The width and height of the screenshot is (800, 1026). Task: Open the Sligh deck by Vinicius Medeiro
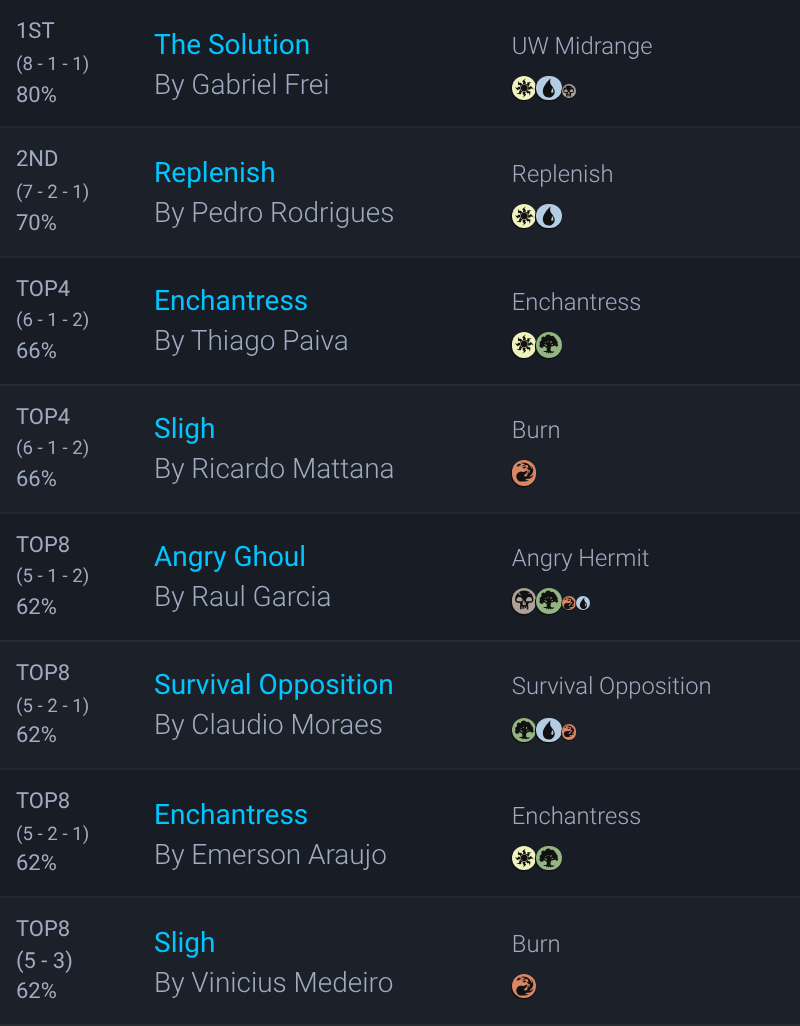pyautogui.click(x=185, y=943)
